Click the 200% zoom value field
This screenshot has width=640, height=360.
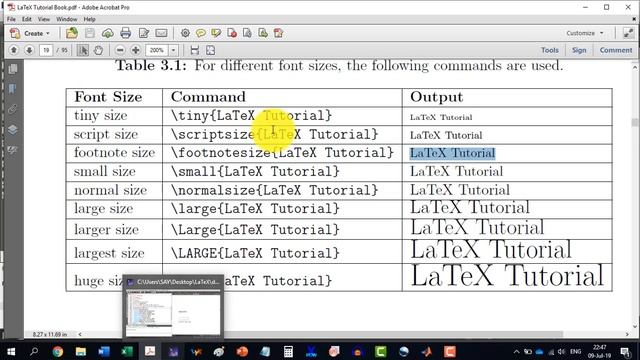[x=157, y=50]
